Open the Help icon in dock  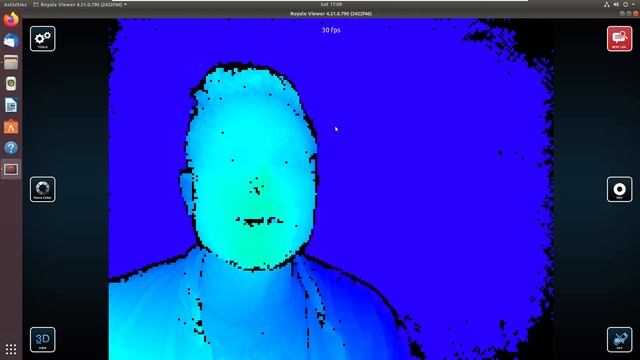pos(11,148)
